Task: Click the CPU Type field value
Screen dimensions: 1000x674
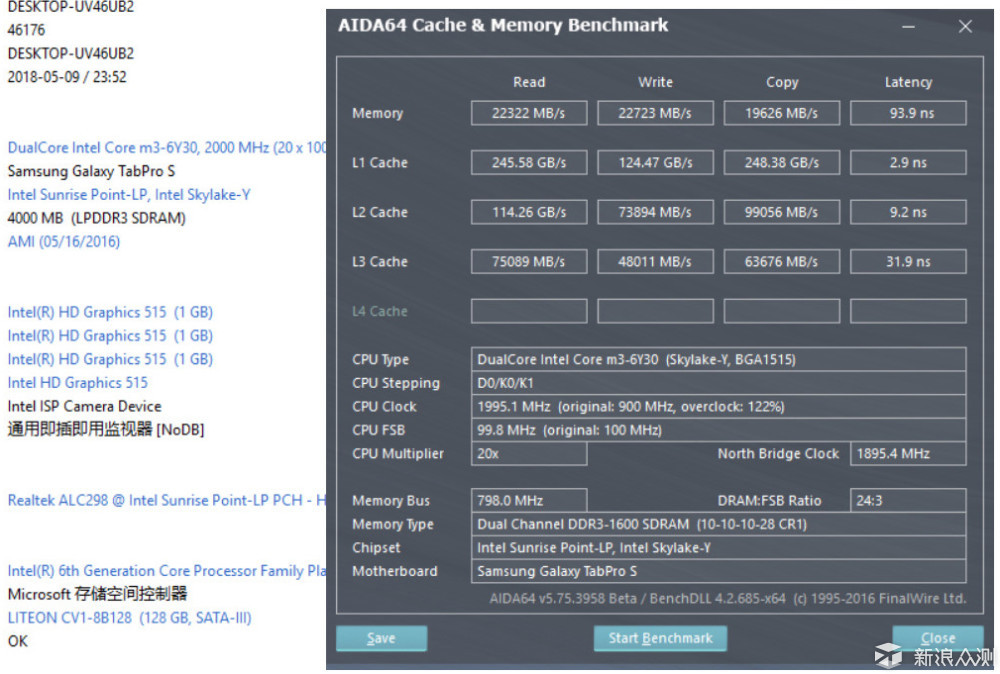Action: [x=718, y=360]
